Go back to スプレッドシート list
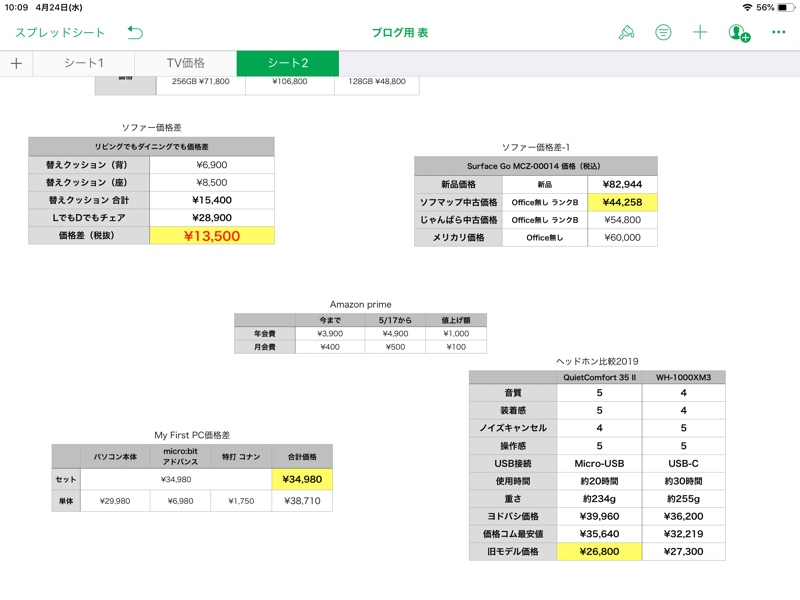 [x=60, y=33]
